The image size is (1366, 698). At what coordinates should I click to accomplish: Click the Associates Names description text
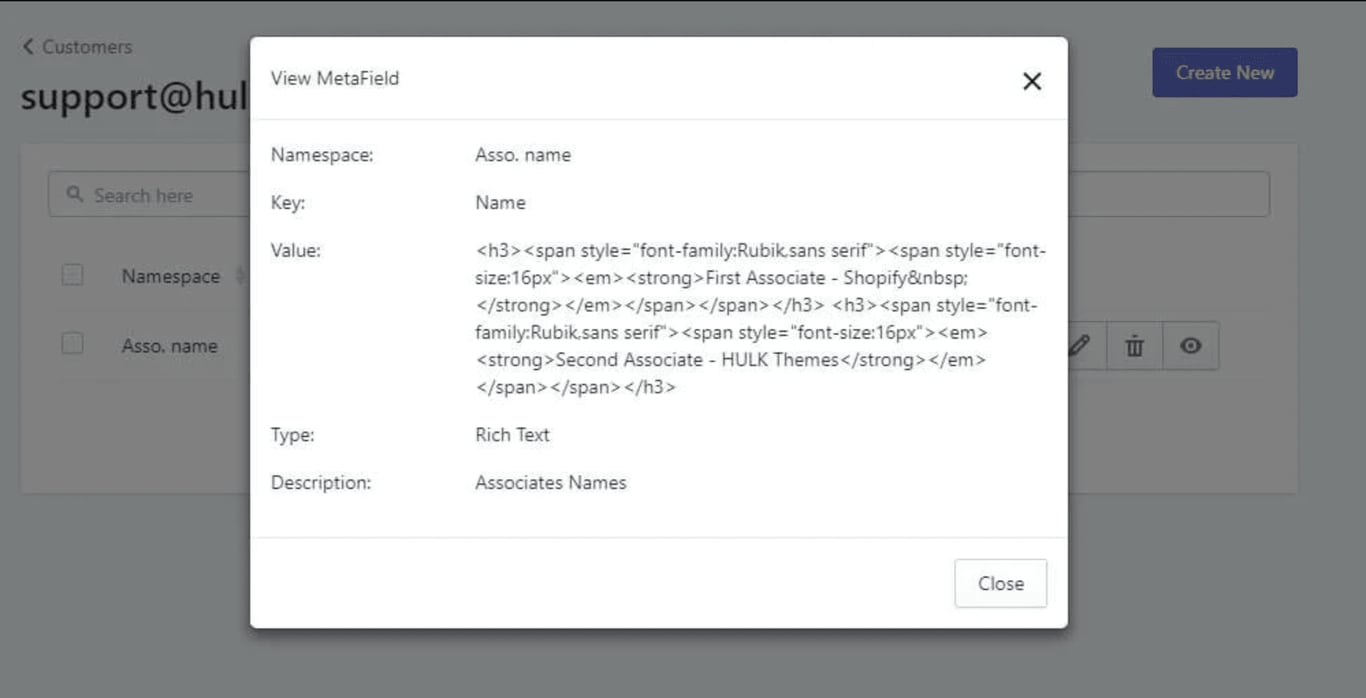pos(550,483)
